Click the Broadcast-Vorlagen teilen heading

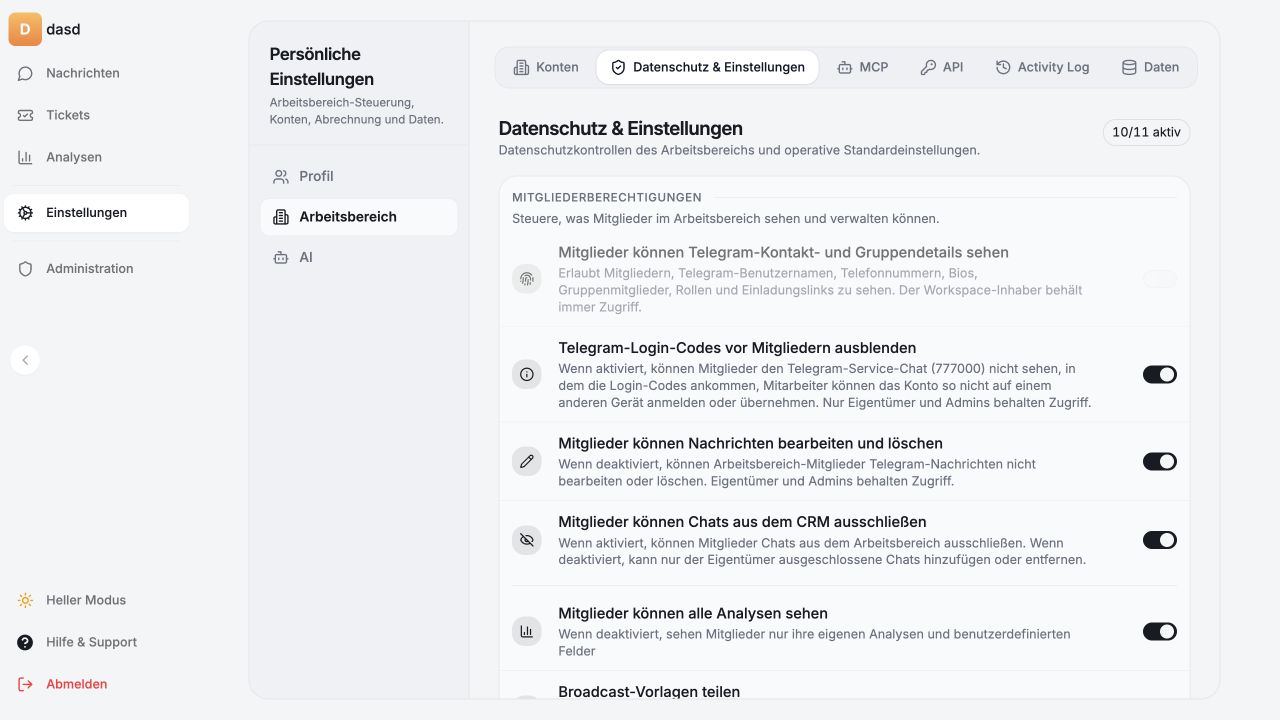[x=649, y=692]
